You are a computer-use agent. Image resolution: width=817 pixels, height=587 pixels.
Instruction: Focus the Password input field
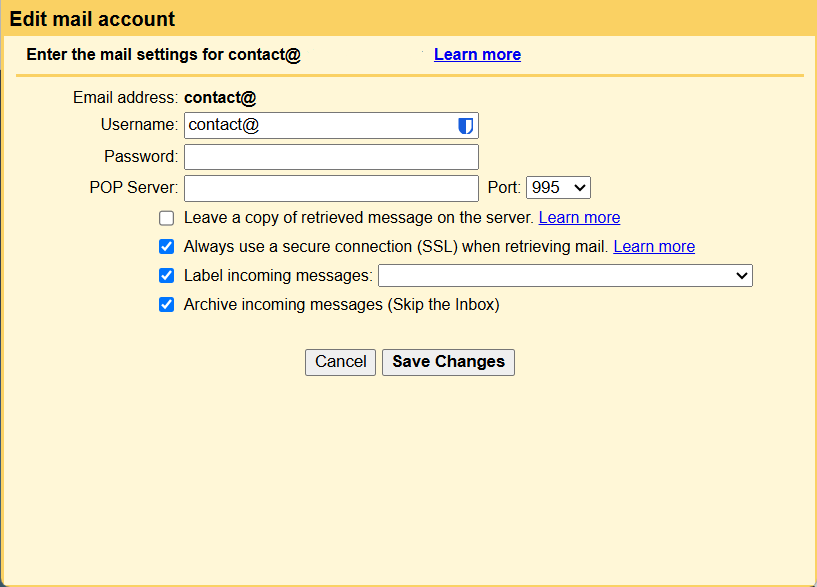click(x=331, y=157)
